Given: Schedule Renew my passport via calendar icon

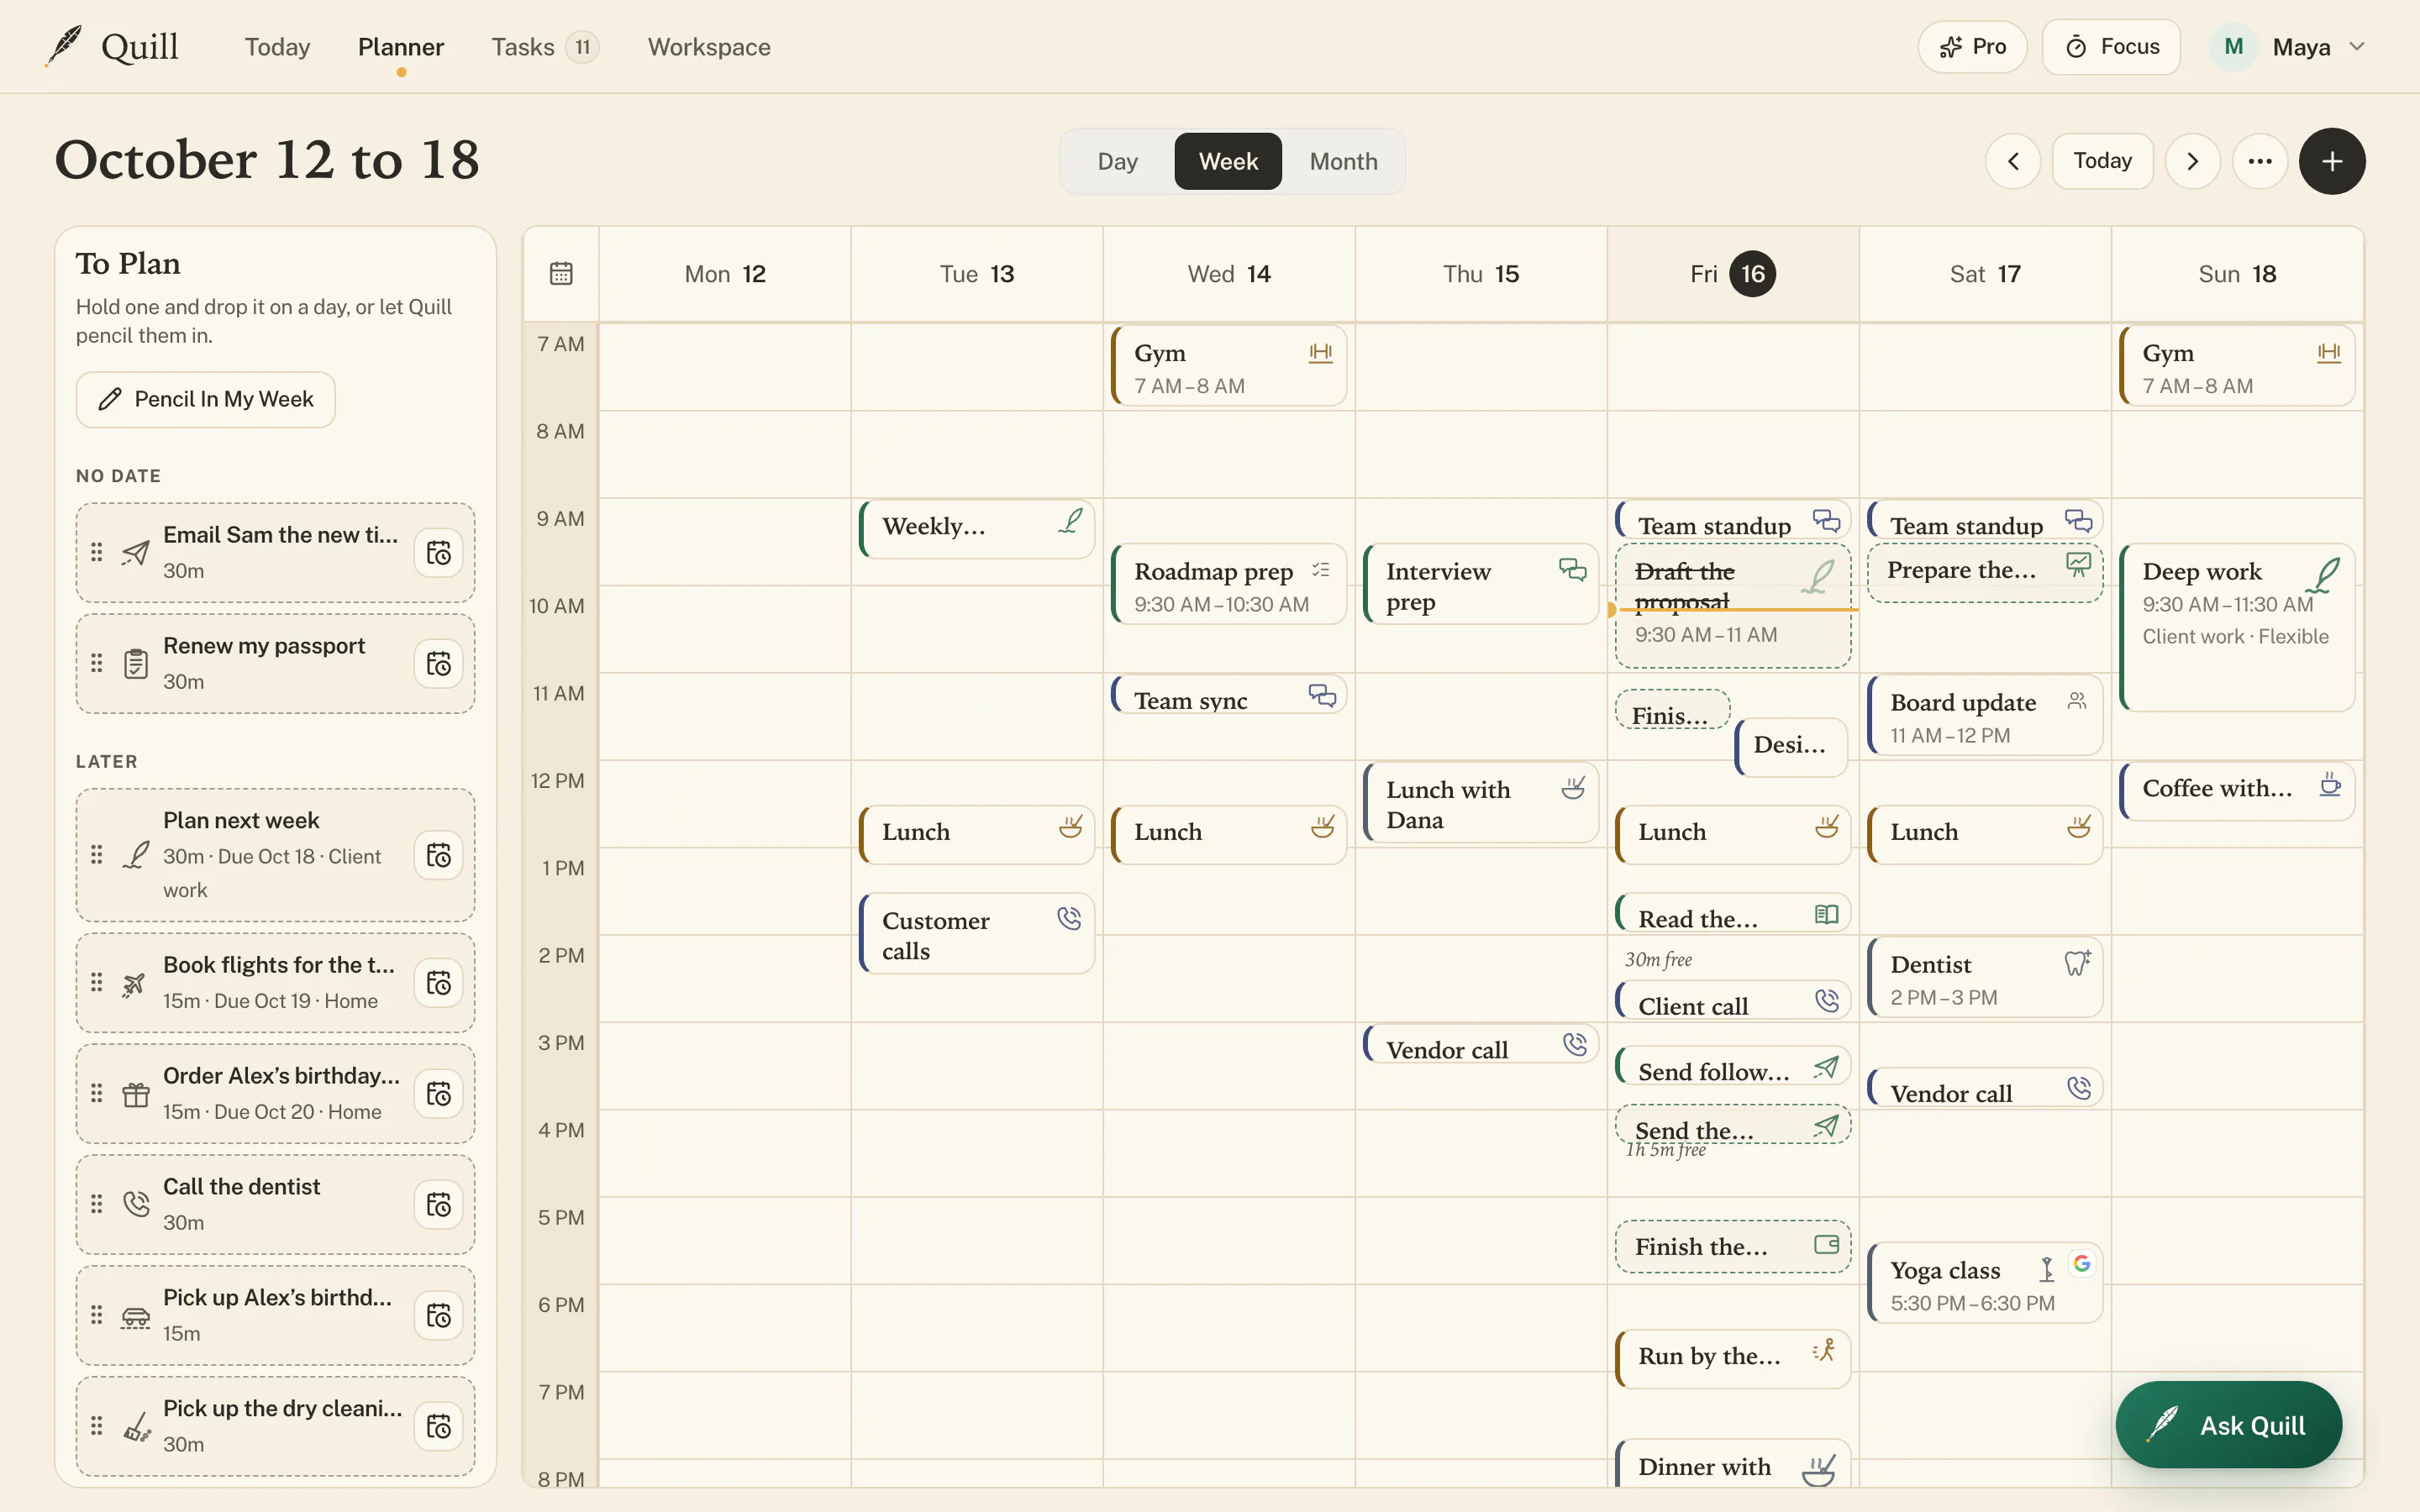Looking at the screenshot, I should pyautogui.click(x=439, y=664).
